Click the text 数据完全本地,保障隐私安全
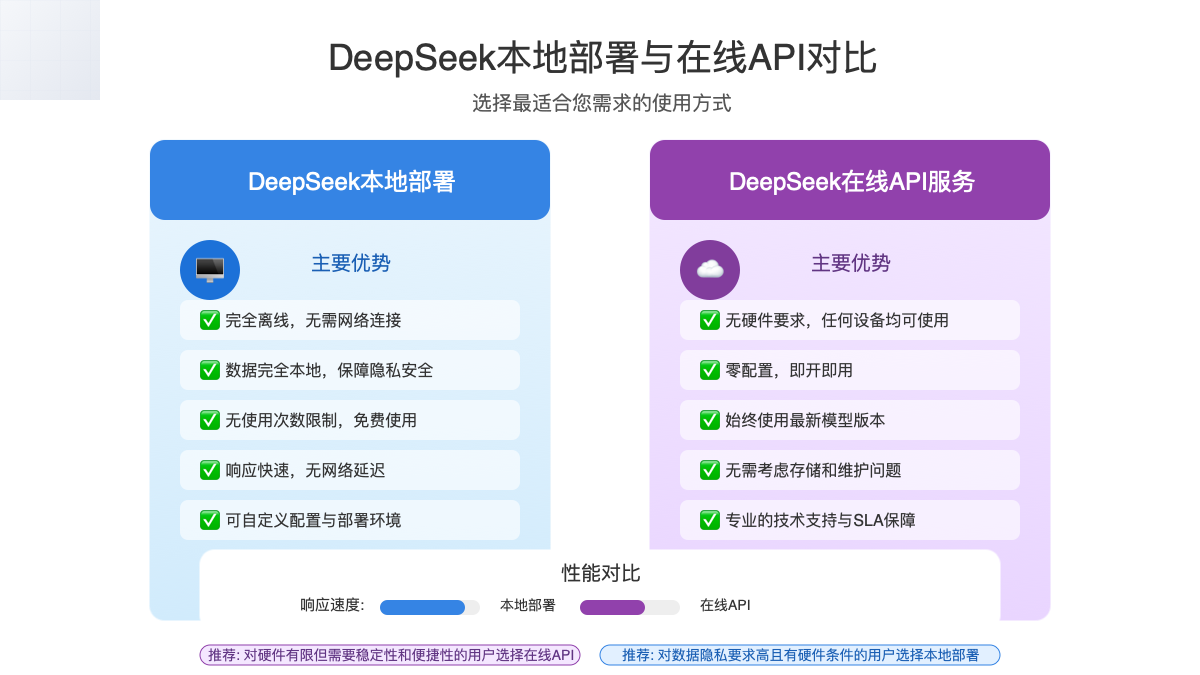This screenshot has width=1200, height=675. [329, 370]
